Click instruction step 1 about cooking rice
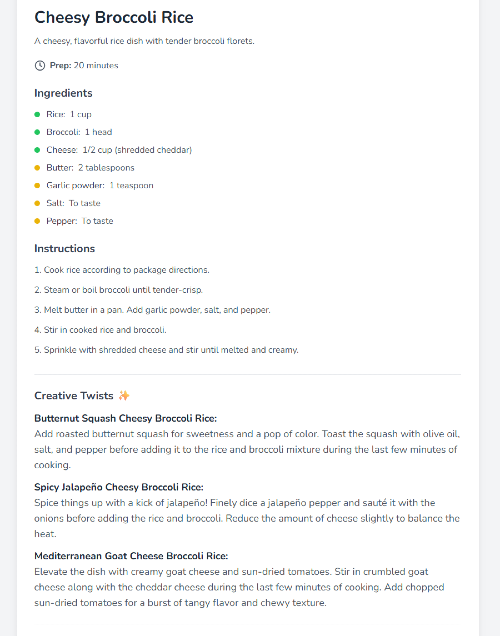Screen dimensions: 500x636 click(x=122, y=270)
